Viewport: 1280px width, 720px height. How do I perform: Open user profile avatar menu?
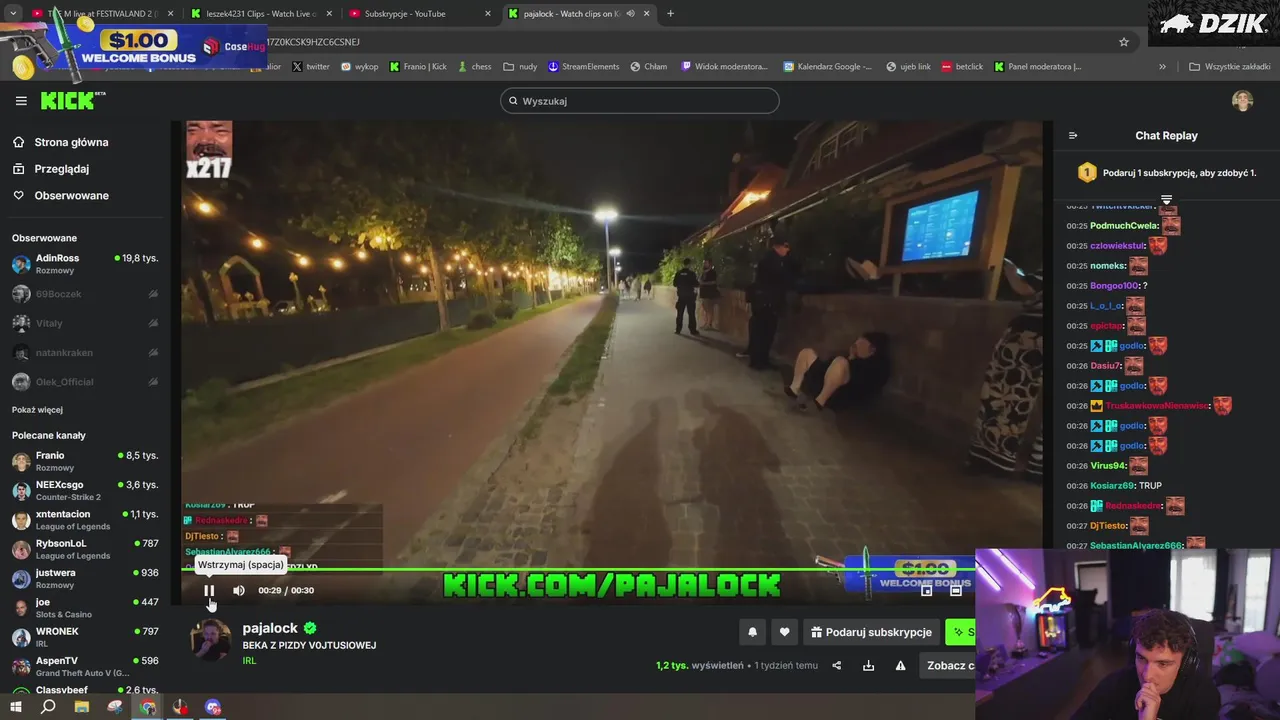pyautogui.click(x=1243, y=101)
